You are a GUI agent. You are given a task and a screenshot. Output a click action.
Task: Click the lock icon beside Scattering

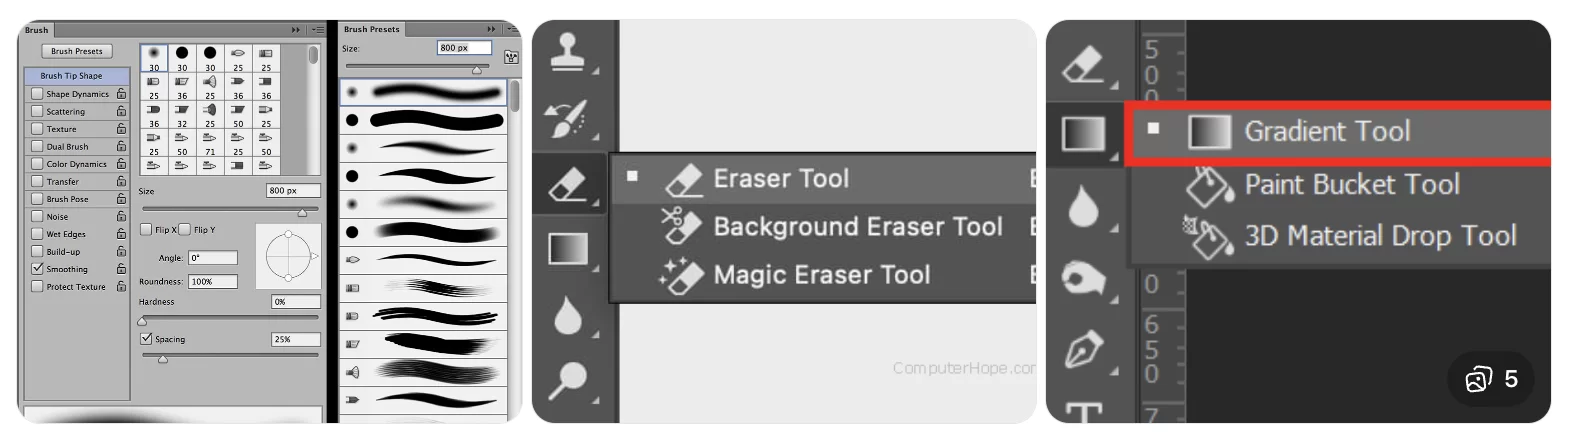point(121,111)
